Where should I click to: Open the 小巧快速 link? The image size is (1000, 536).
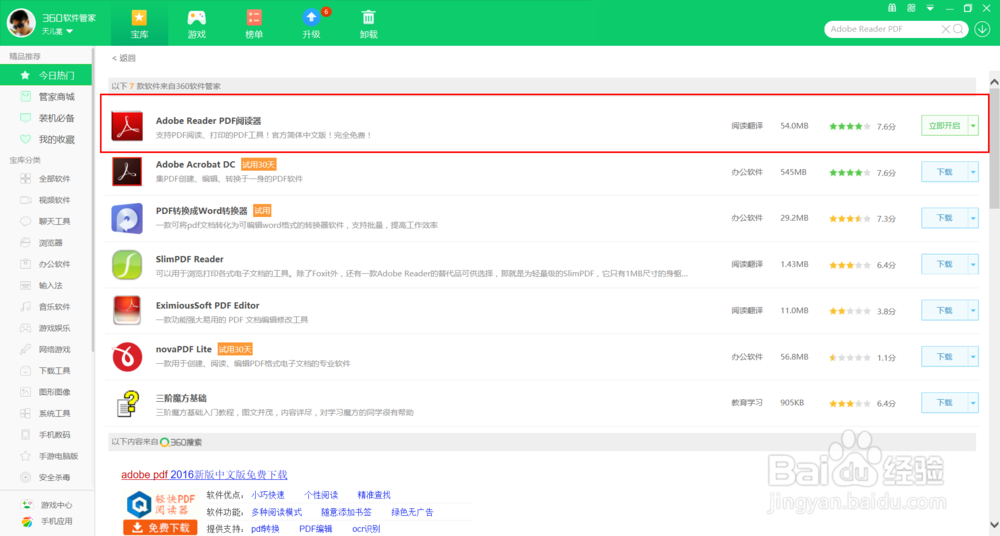[268, 495]
